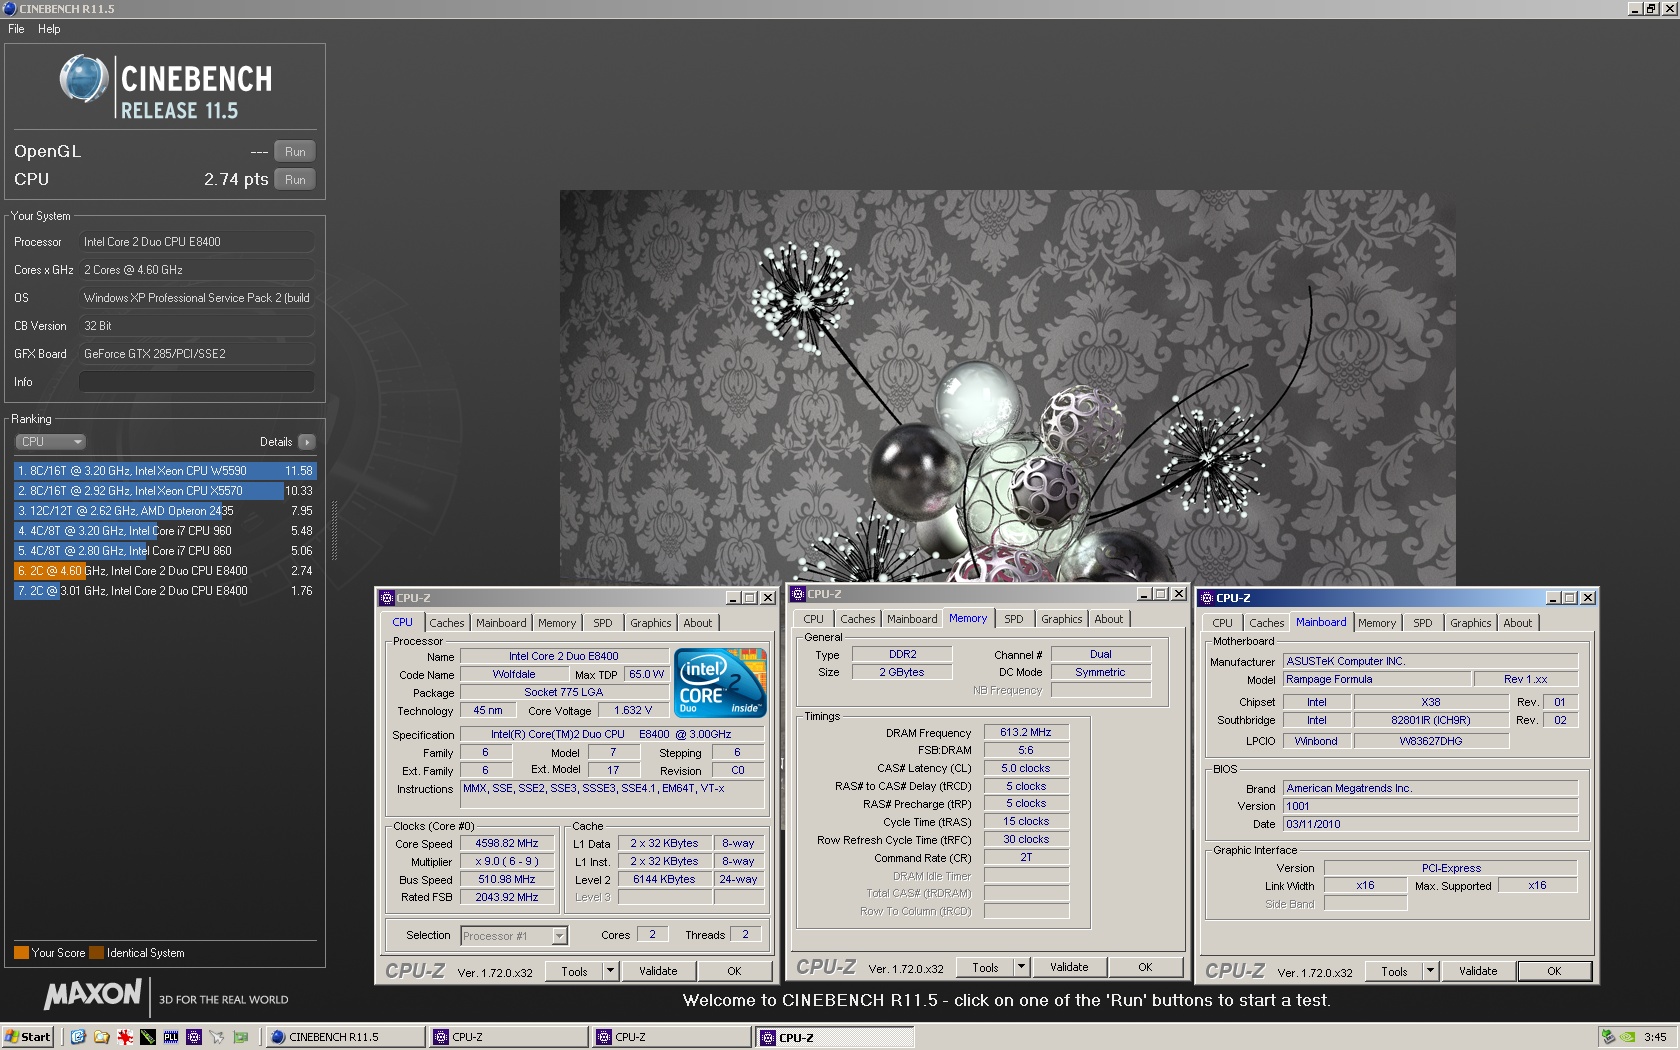
Task: Open the CPU ranking dropdown
Action: coord(50,442)
